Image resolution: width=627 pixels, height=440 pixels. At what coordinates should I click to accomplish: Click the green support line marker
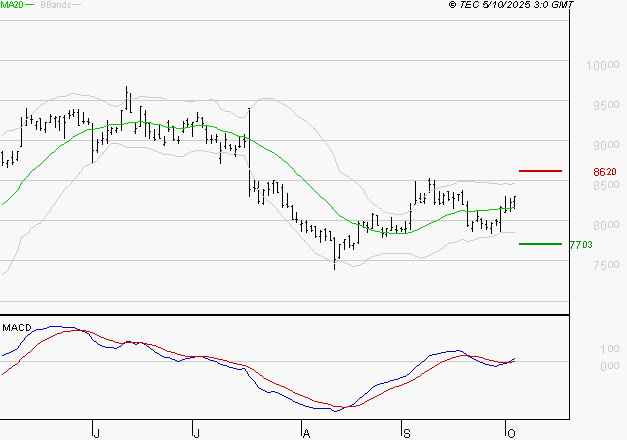[540, 244]
